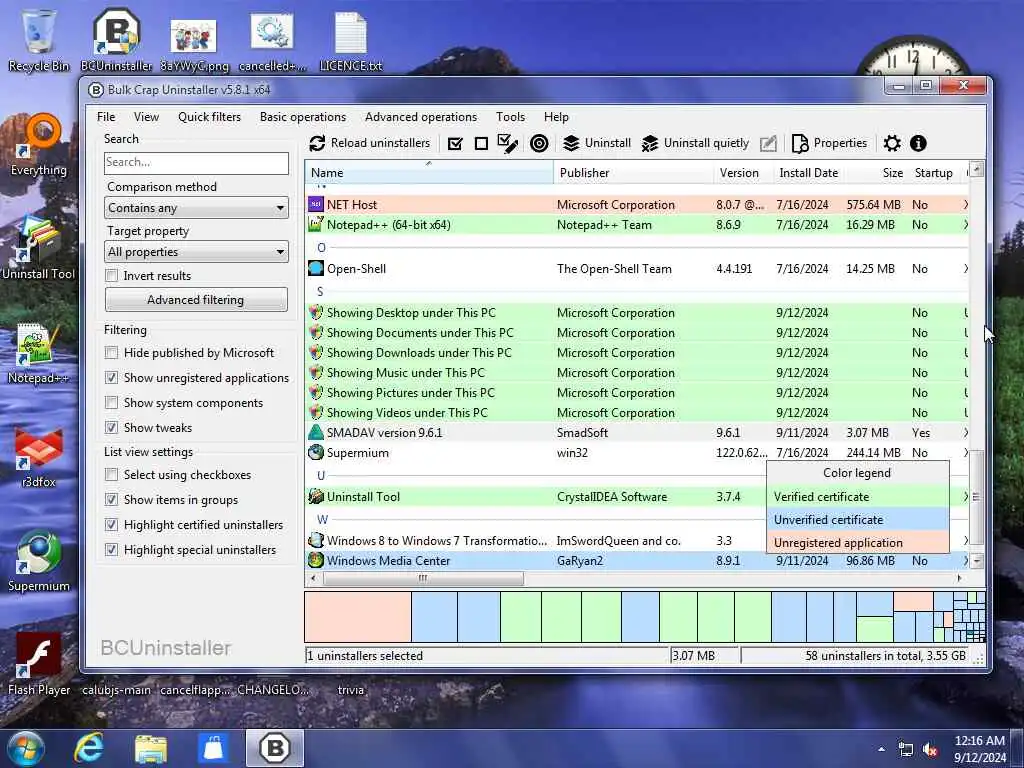Click the target window crosshair icon
The image size is (1024, 768).
pyautogui.click(x=539, y=143)
